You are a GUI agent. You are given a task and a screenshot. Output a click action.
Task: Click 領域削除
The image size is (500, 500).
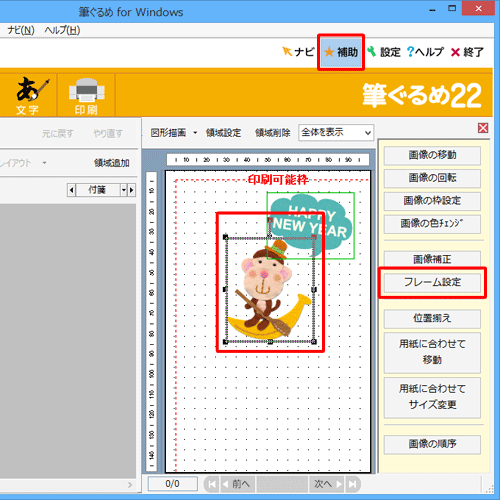pyautogui.click(x=273, y=133)
